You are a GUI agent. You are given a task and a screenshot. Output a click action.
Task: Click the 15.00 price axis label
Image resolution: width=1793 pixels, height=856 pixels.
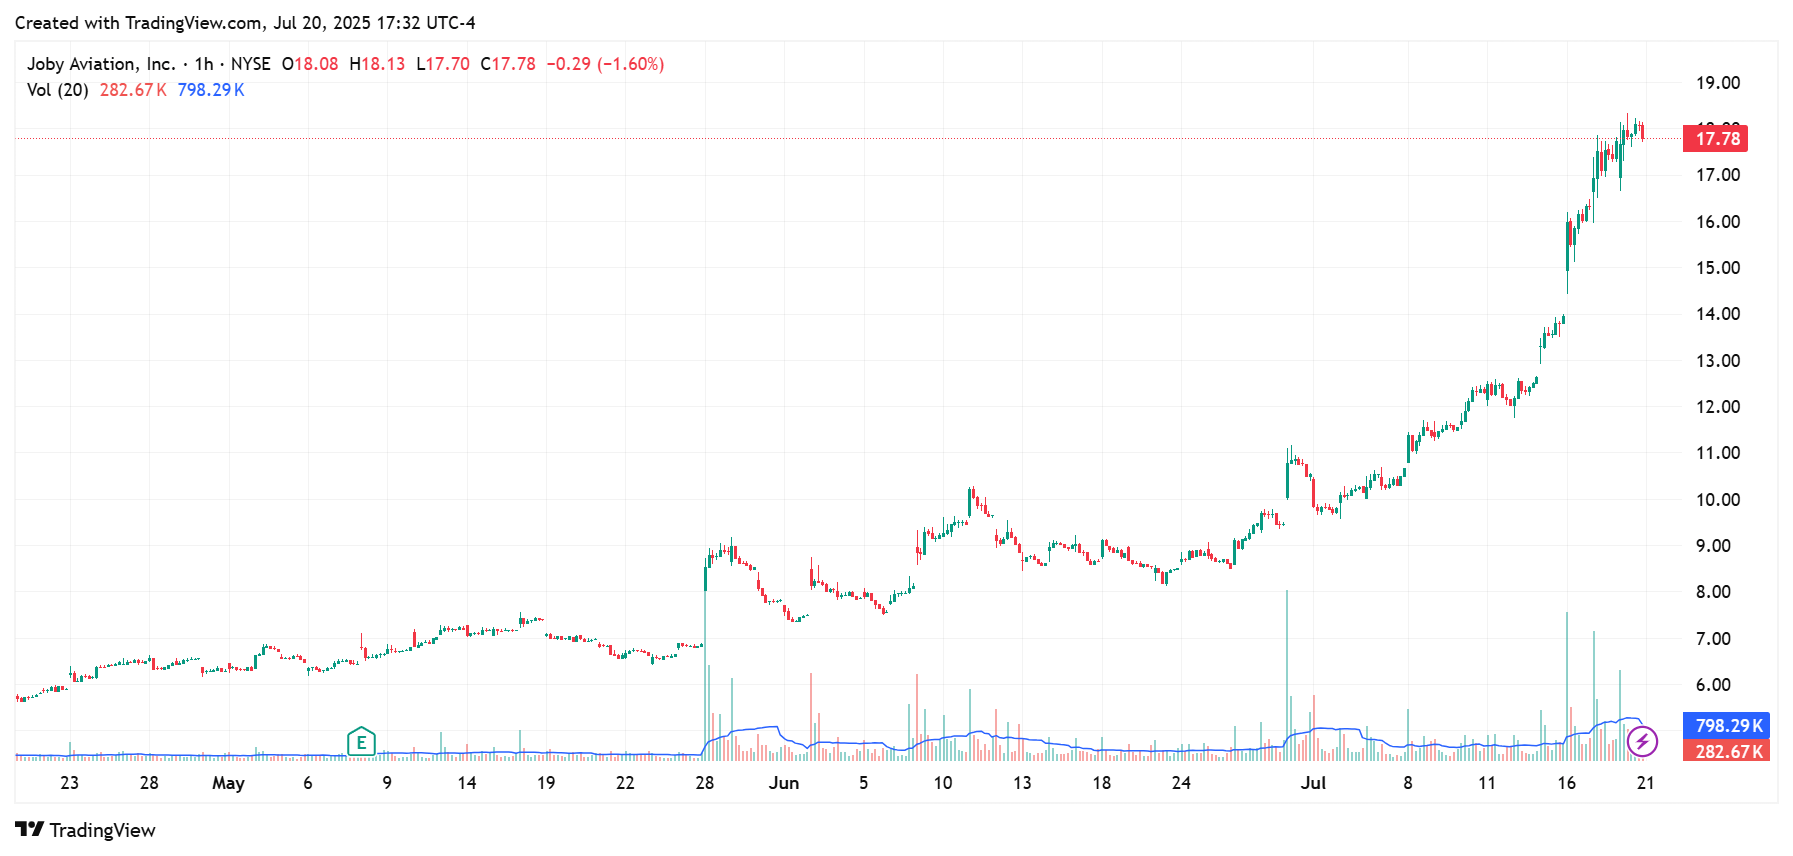point(1718,268)
